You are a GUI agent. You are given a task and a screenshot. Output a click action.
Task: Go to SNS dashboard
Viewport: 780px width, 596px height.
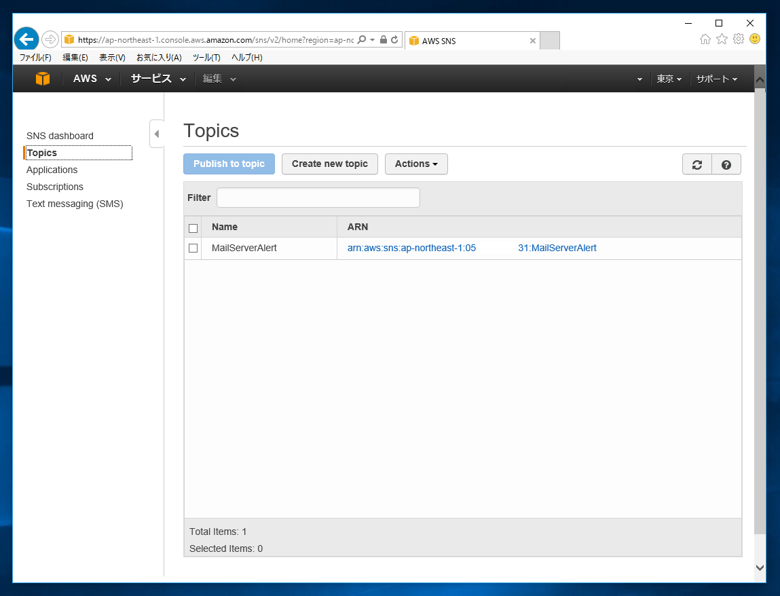(x=60, y=136)
